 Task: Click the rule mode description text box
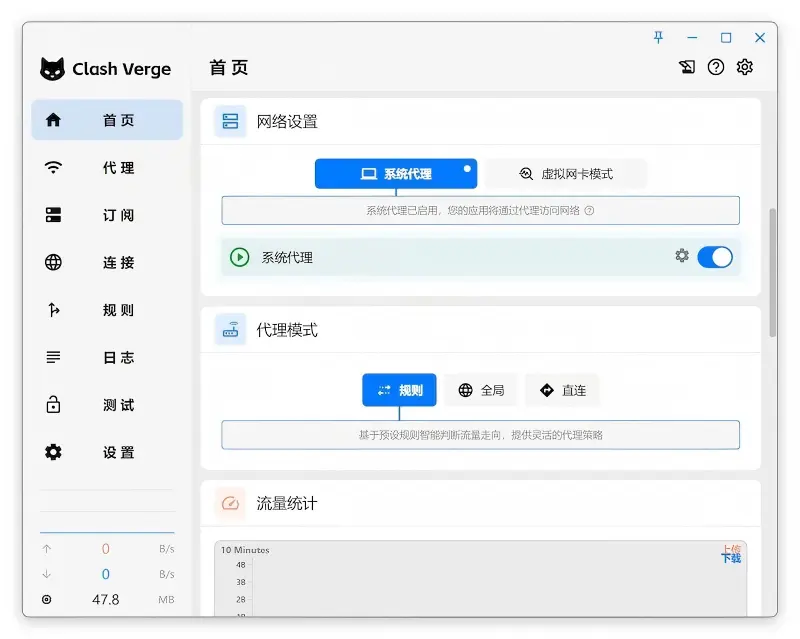pyautogui.click(x=481, y=435)
